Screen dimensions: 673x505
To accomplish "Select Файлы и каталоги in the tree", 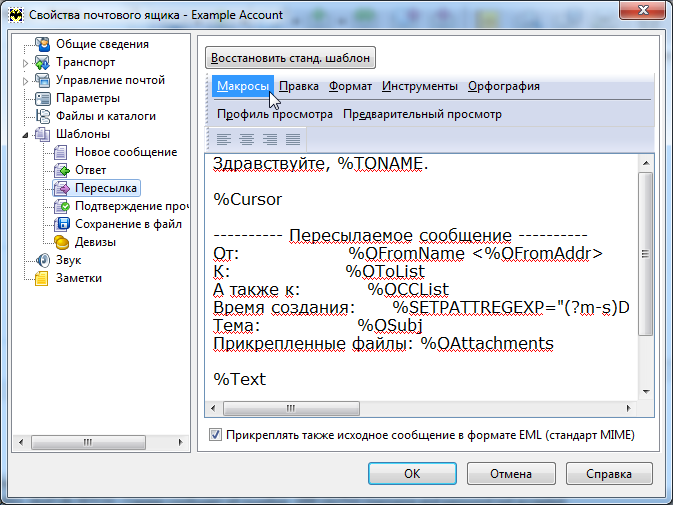I will pyautogui.click(x=106, y=116).
